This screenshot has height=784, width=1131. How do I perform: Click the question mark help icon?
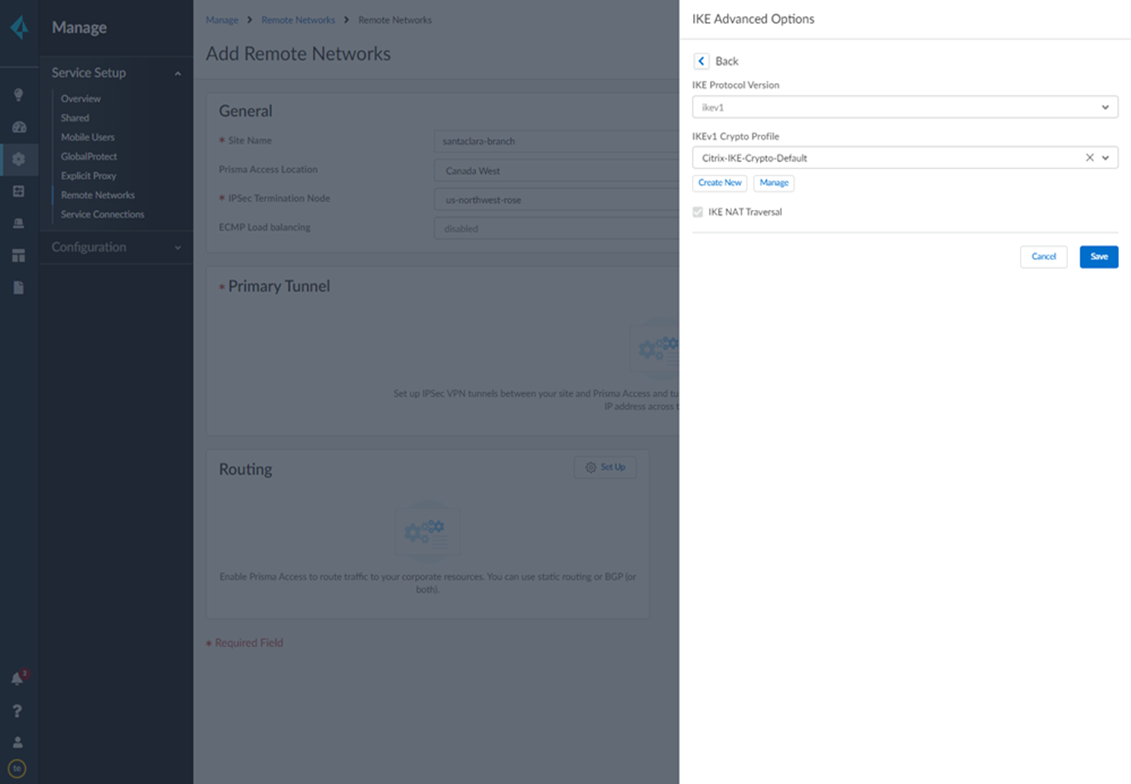pos(17,711)
